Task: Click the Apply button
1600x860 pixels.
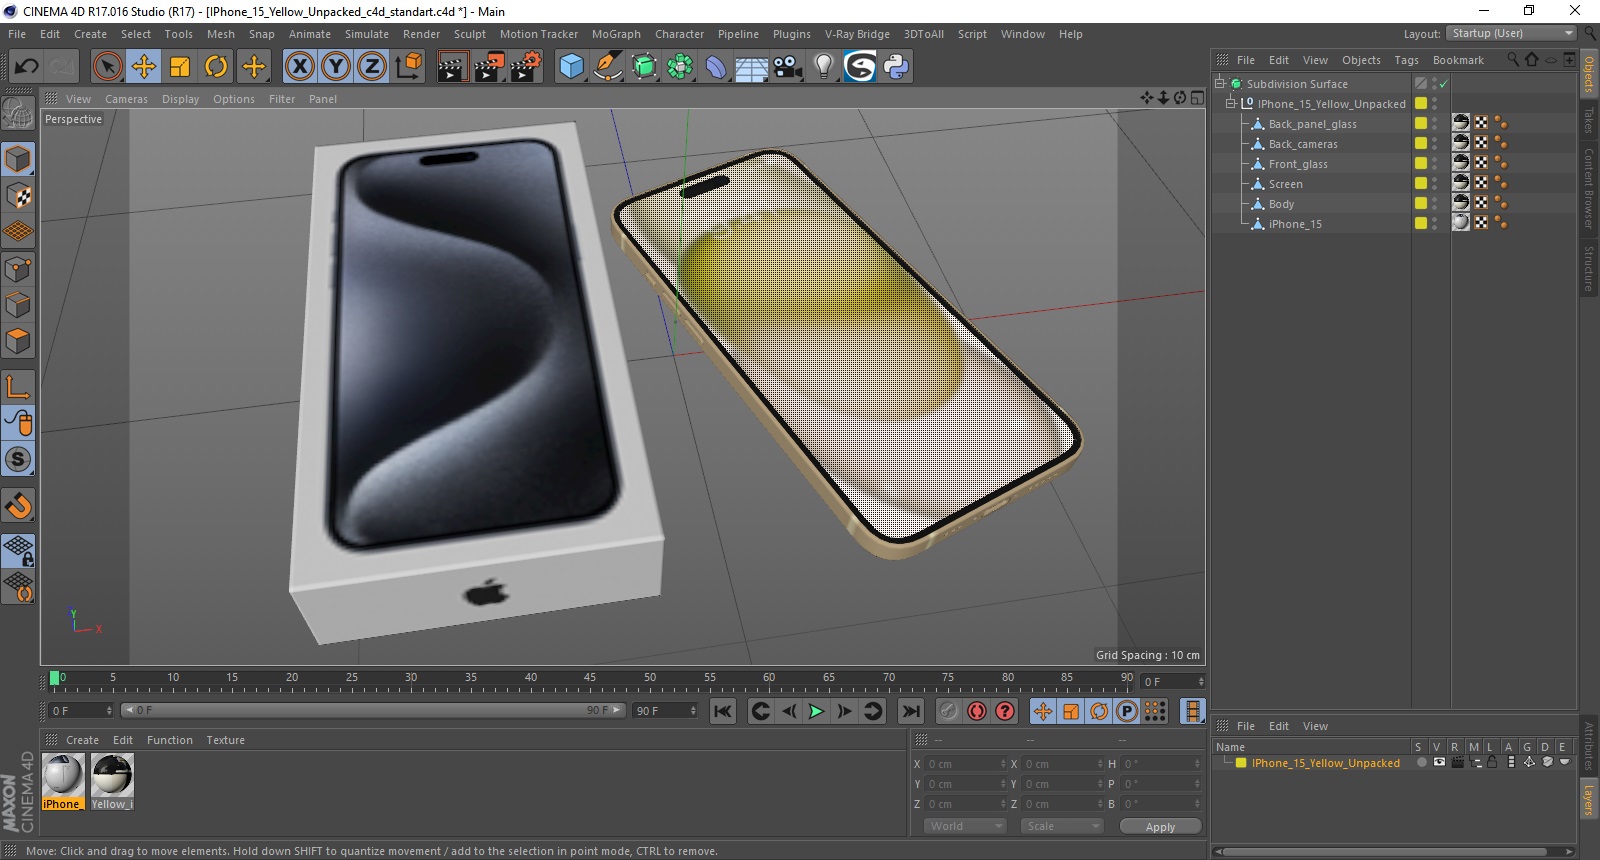Action: [x=1160, y=827]
